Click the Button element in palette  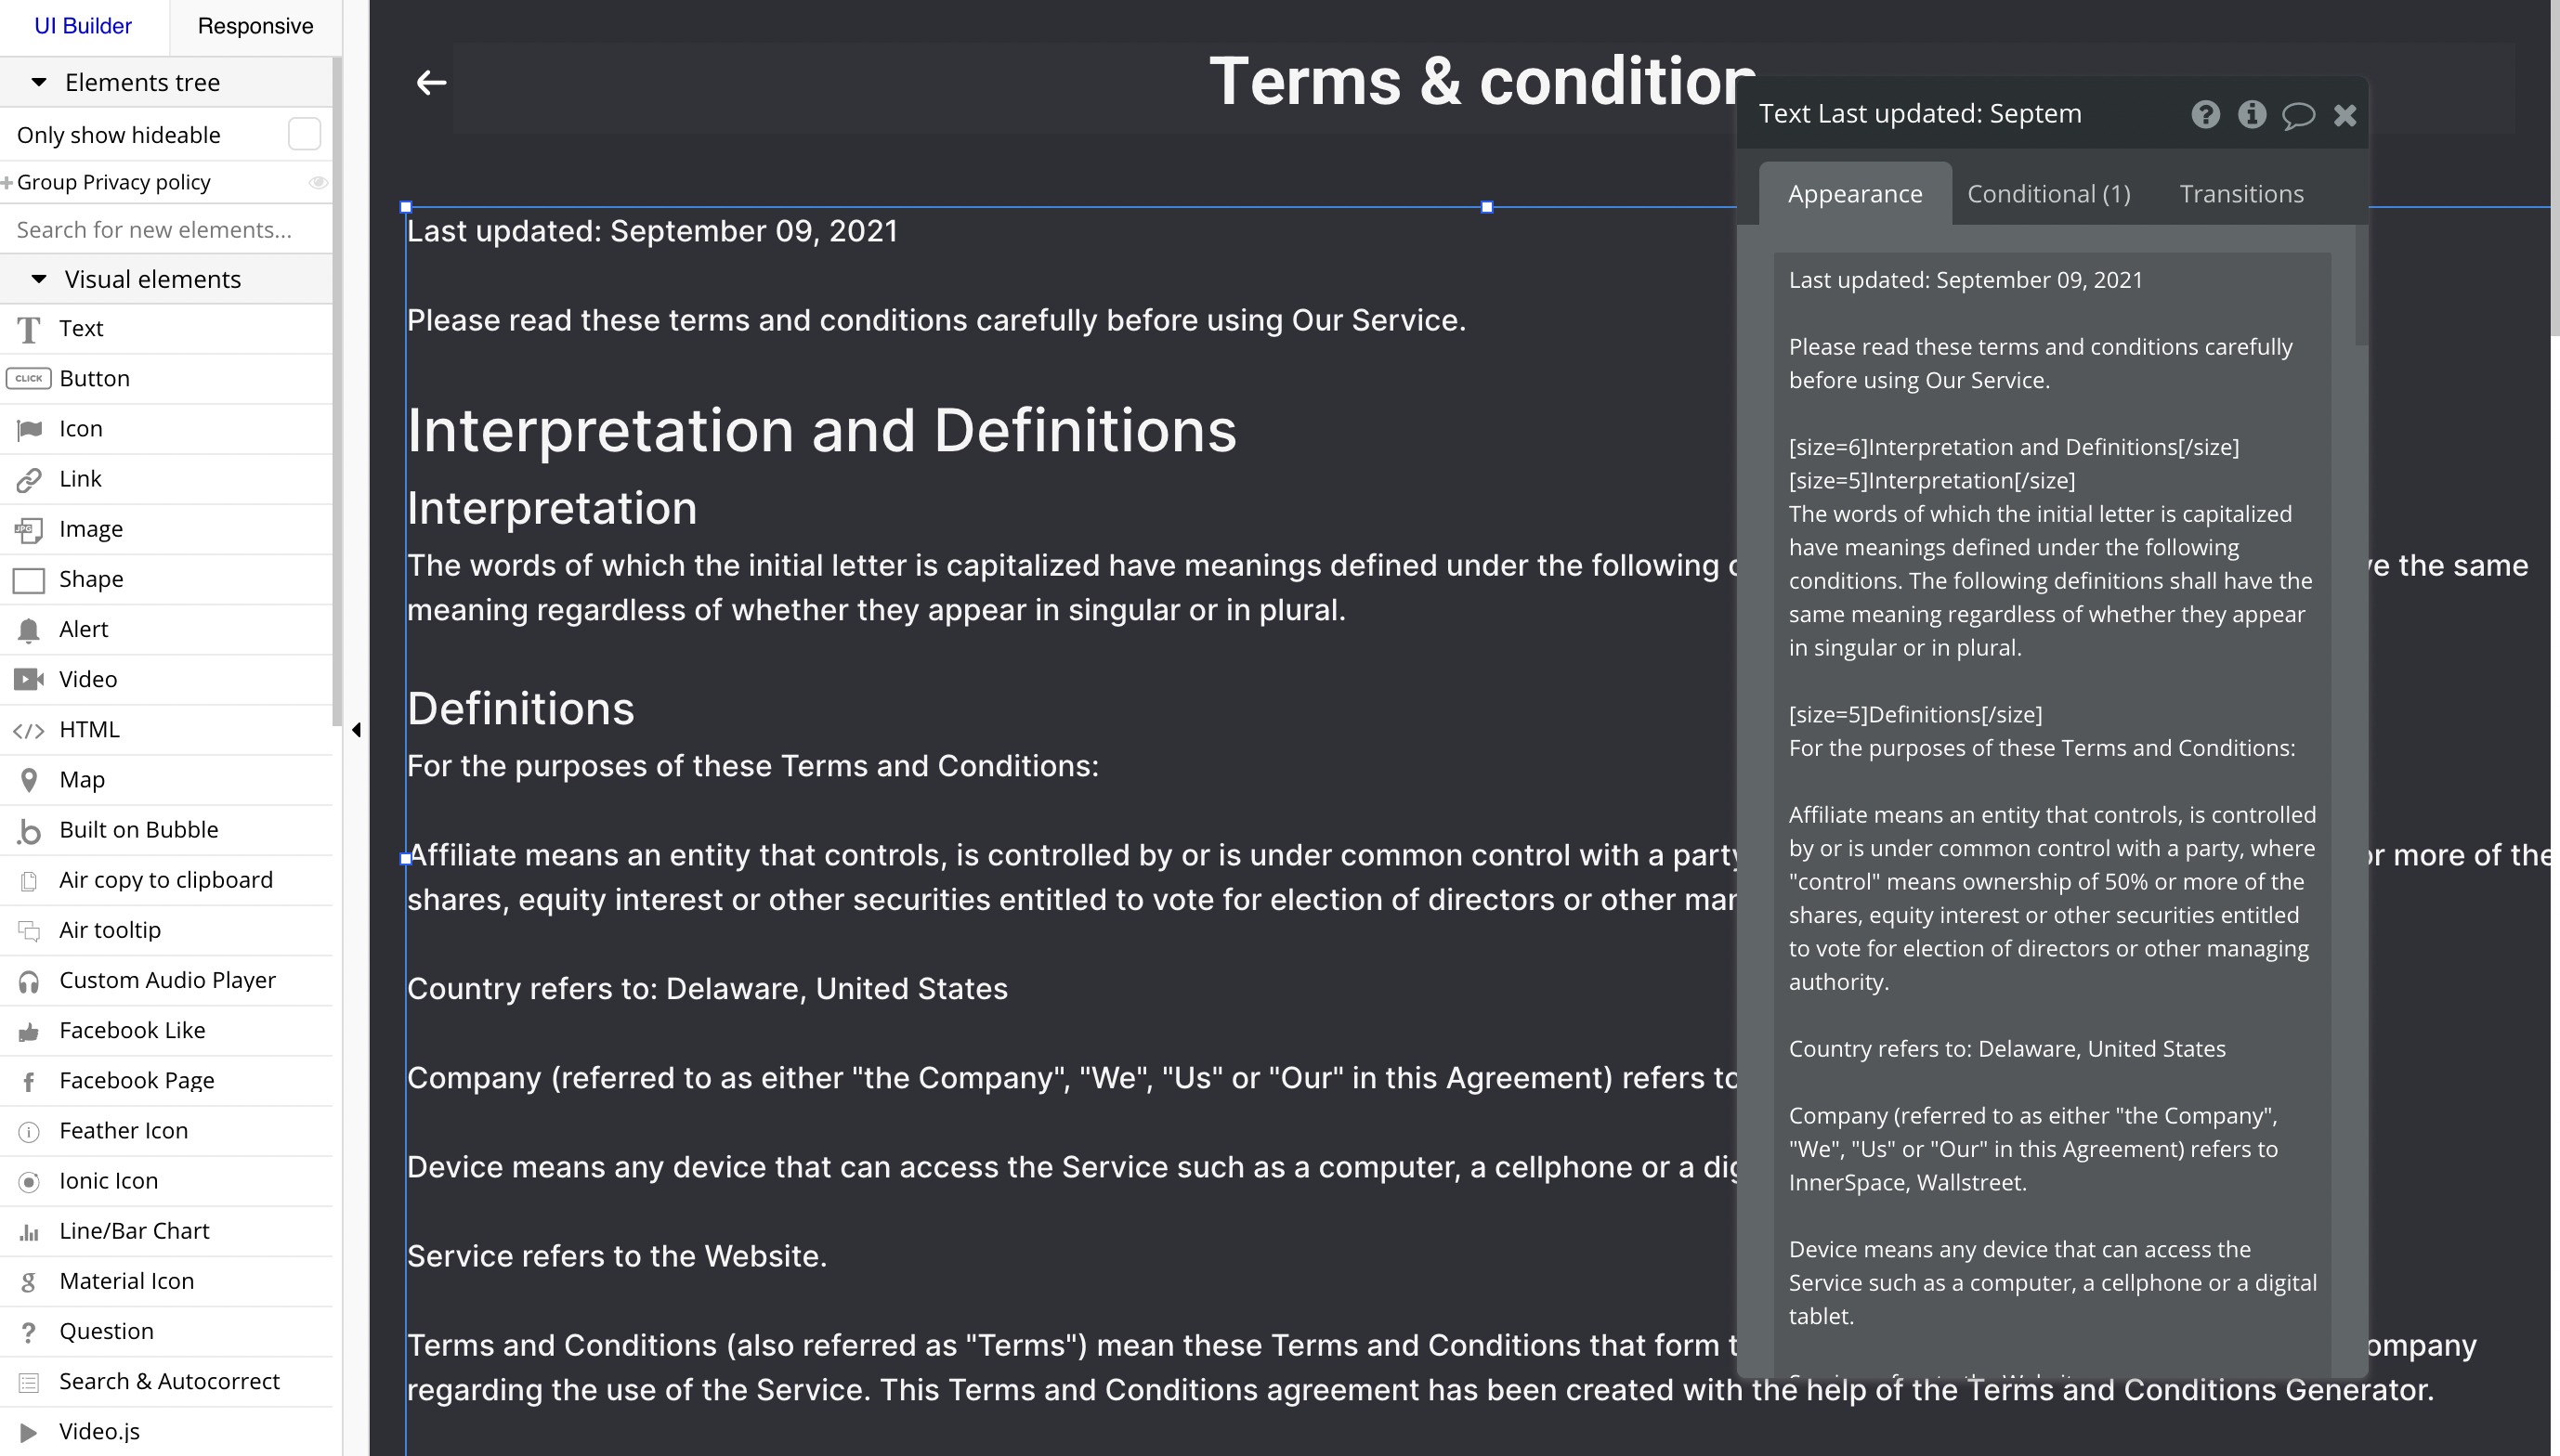click(x=94, y=379)
